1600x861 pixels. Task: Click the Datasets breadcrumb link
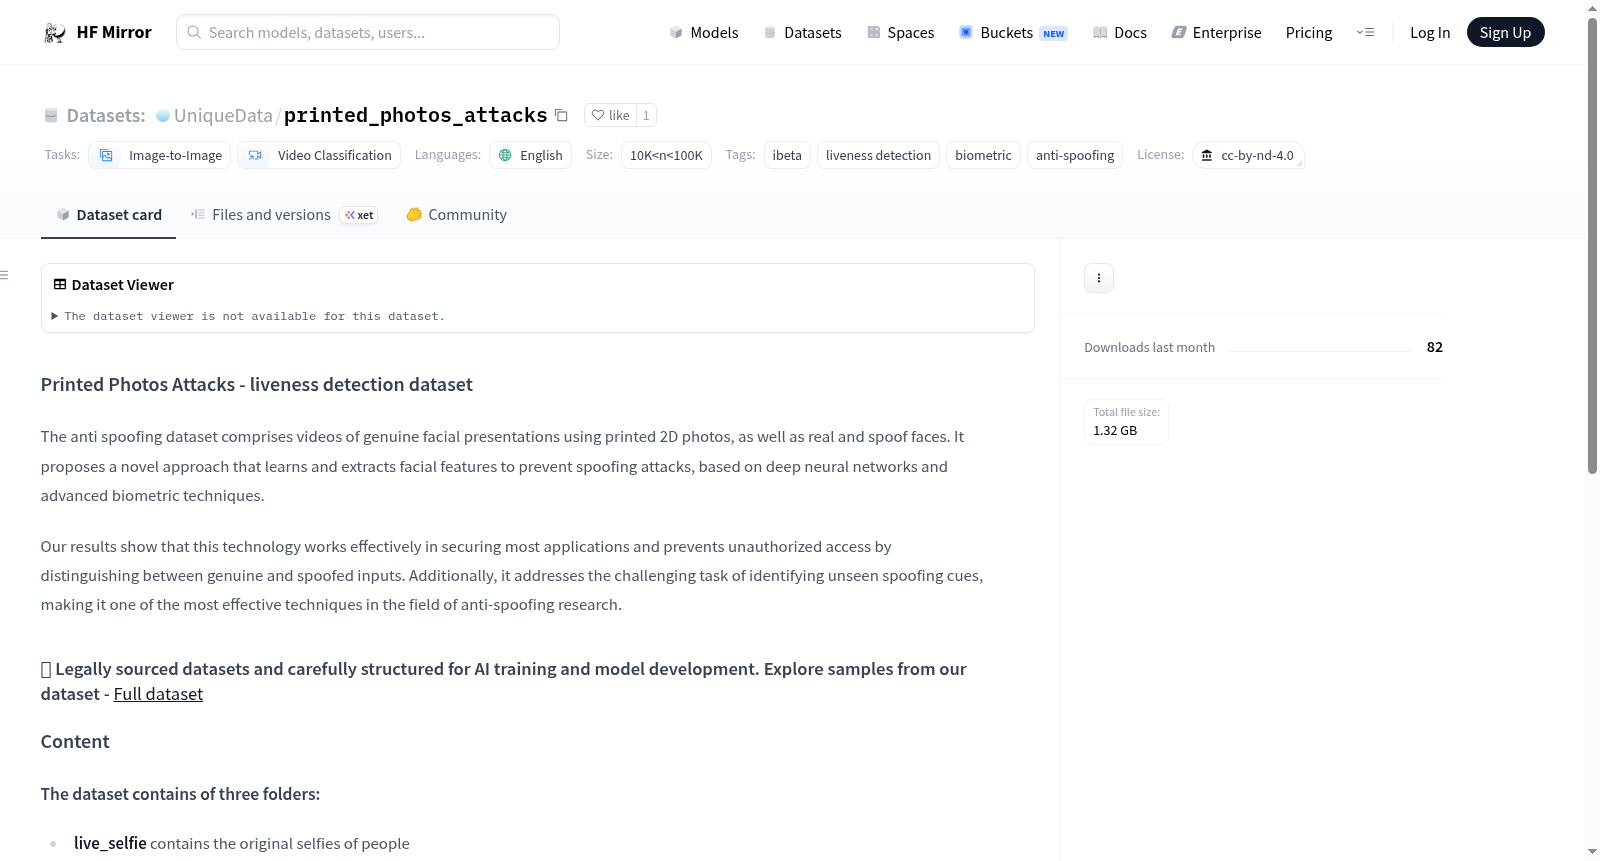[106, 115]
